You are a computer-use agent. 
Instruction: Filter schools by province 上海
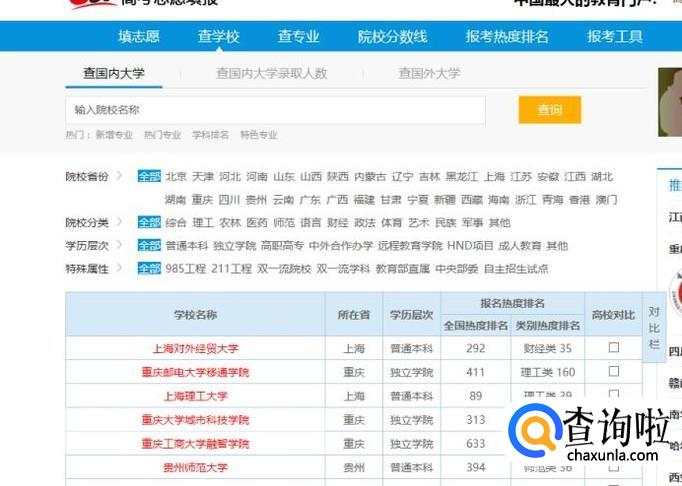coord(495,176)
